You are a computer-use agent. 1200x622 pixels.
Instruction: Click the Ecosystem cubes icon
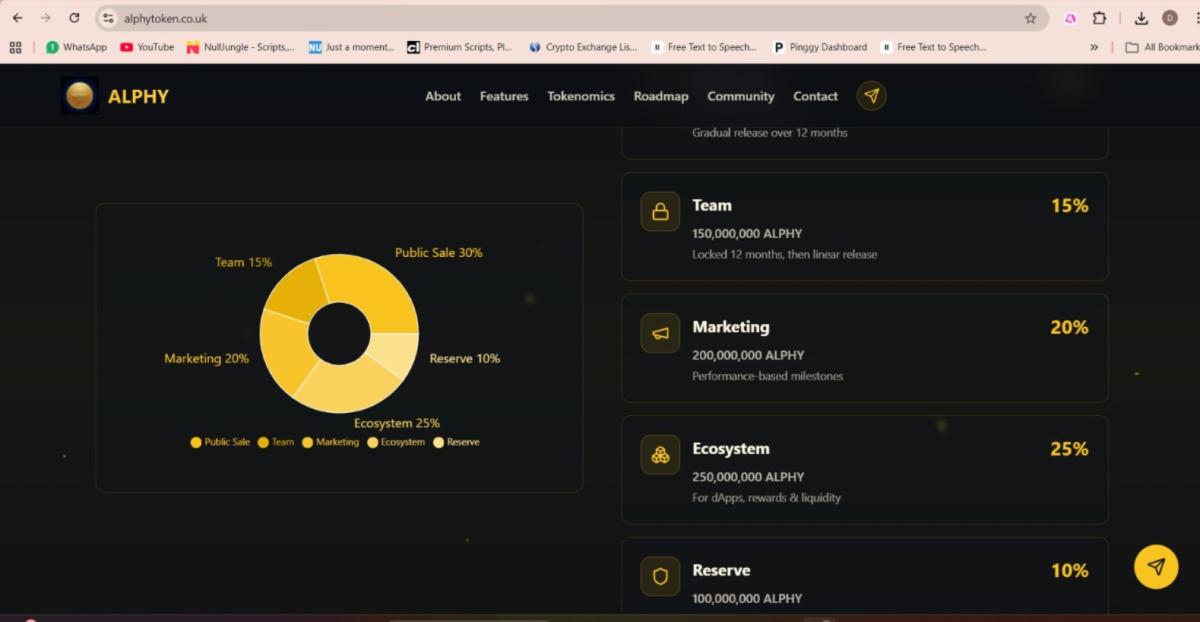[660, 455]
